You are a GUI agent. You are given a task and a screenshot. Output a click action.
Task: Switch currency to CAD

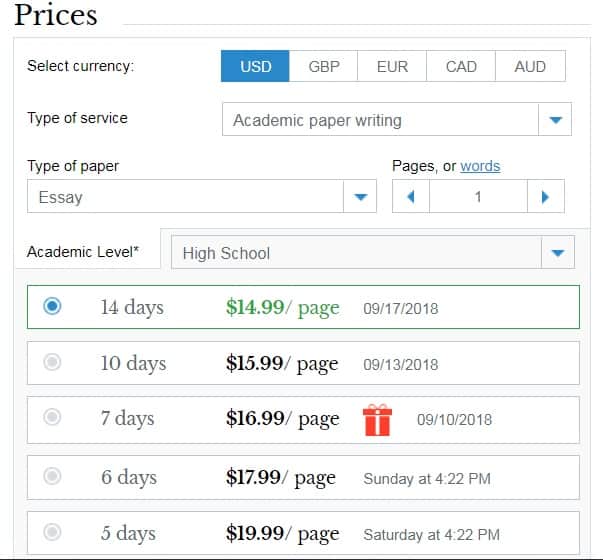pyautogui.click(x=461, y=66)
